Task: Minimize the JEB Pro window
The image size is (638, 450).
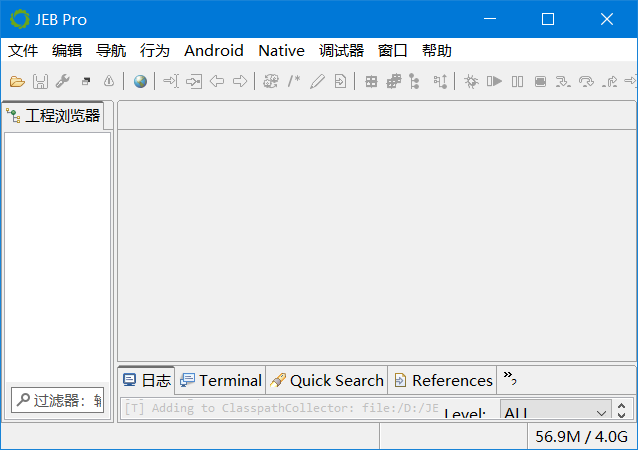Action: click(490, 19)
